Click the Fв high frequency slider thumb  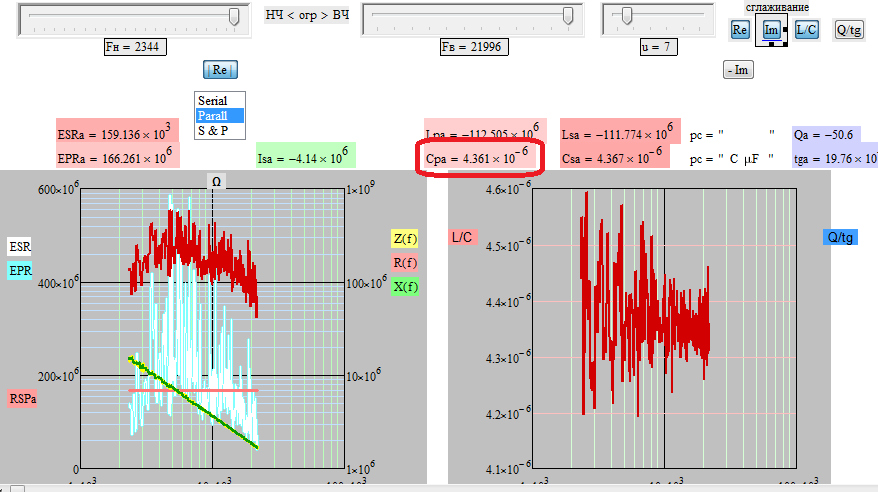click(x=568, y=16)
